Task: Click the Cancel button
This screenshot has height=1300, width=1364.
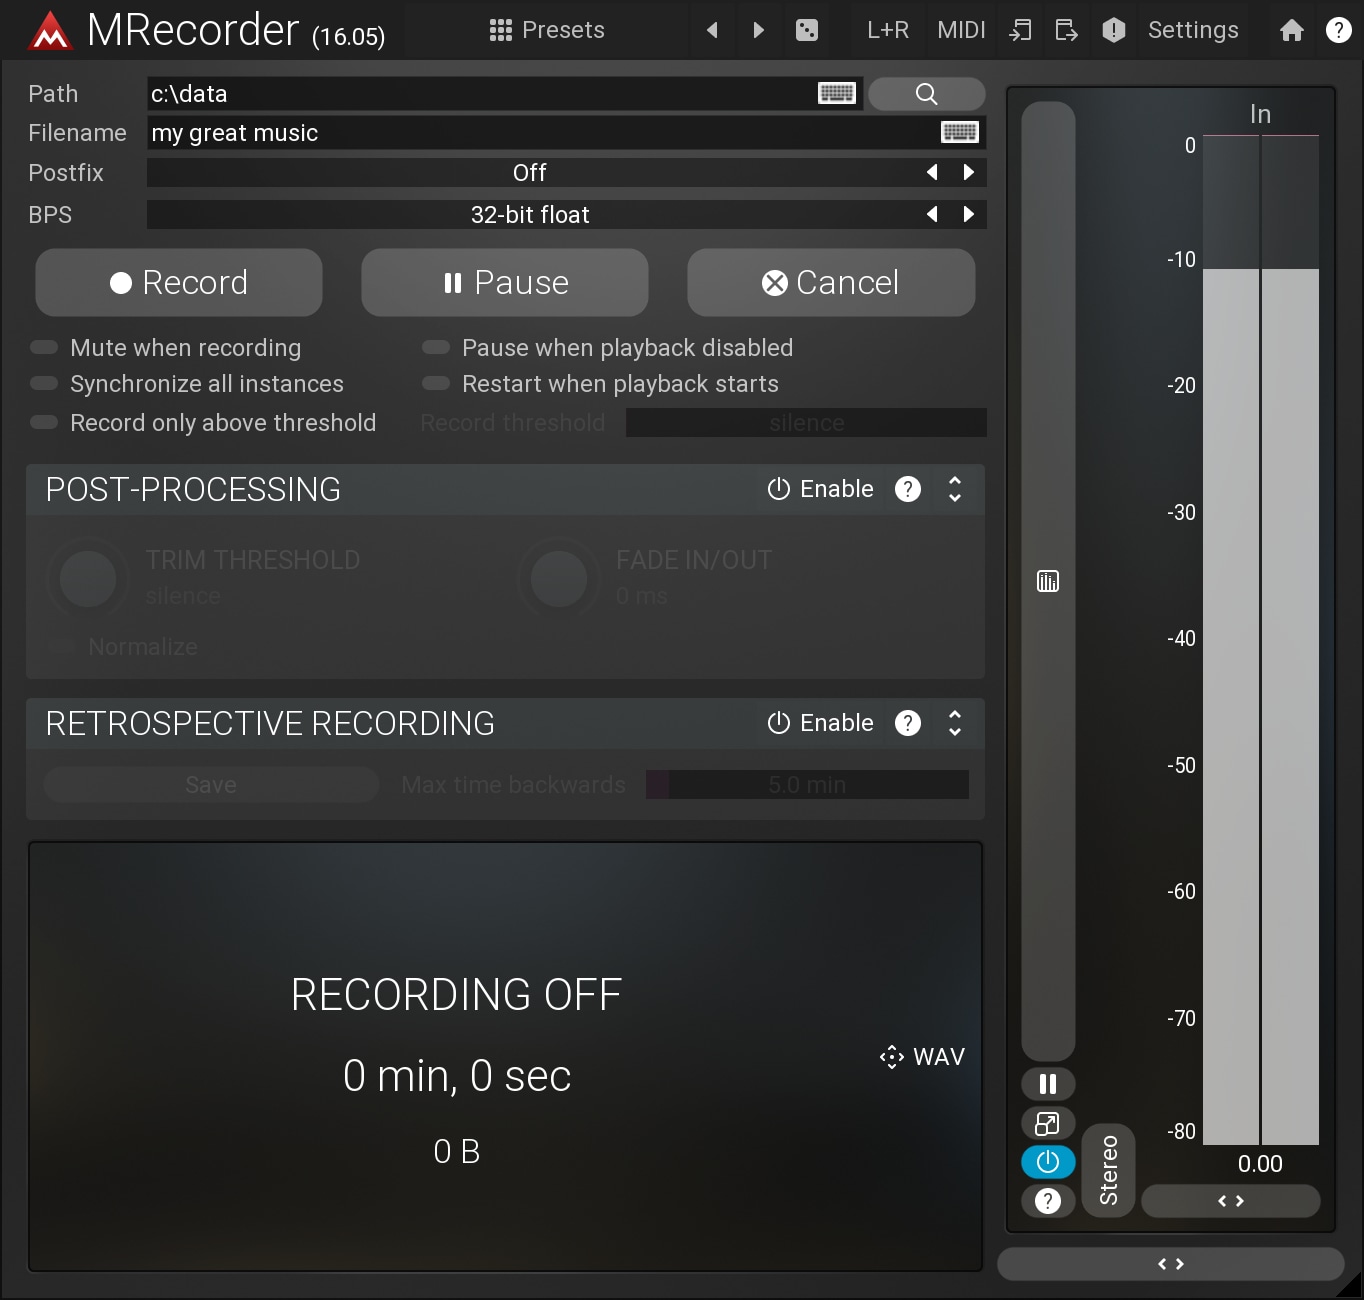Action: (831, 283)
